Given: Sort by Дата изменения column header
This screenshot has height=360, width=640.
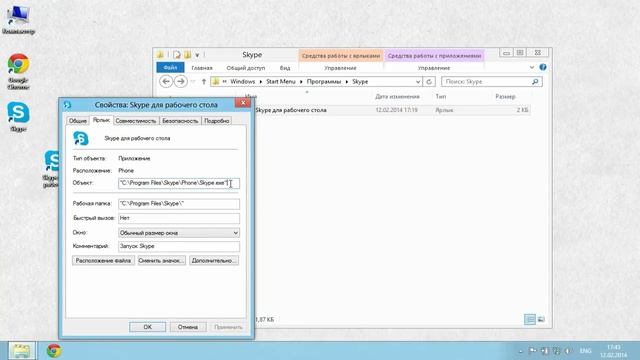Looking at the screenshot, I should pyautogui.click(x=397, y=97).
